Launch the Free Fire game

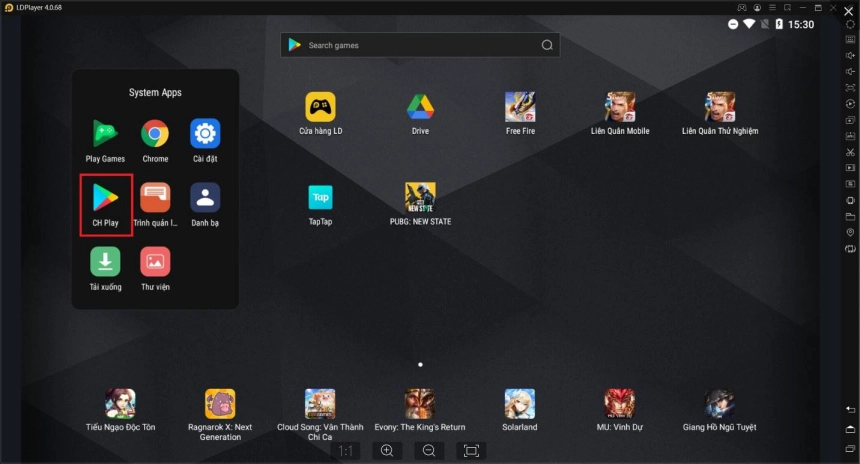[x=520, y=107]
